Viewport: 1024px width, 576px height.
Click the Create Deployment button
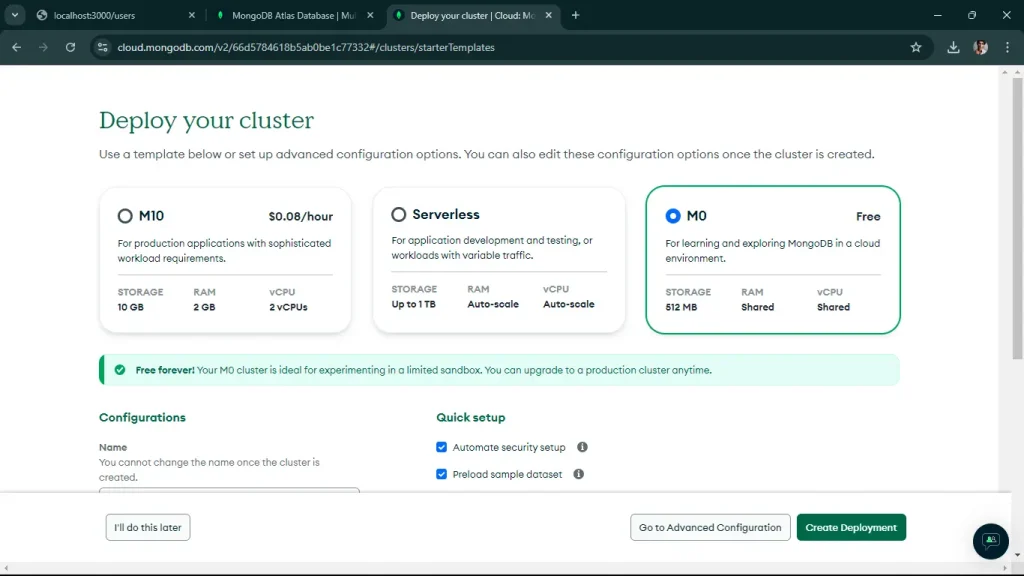coord(851,527)
